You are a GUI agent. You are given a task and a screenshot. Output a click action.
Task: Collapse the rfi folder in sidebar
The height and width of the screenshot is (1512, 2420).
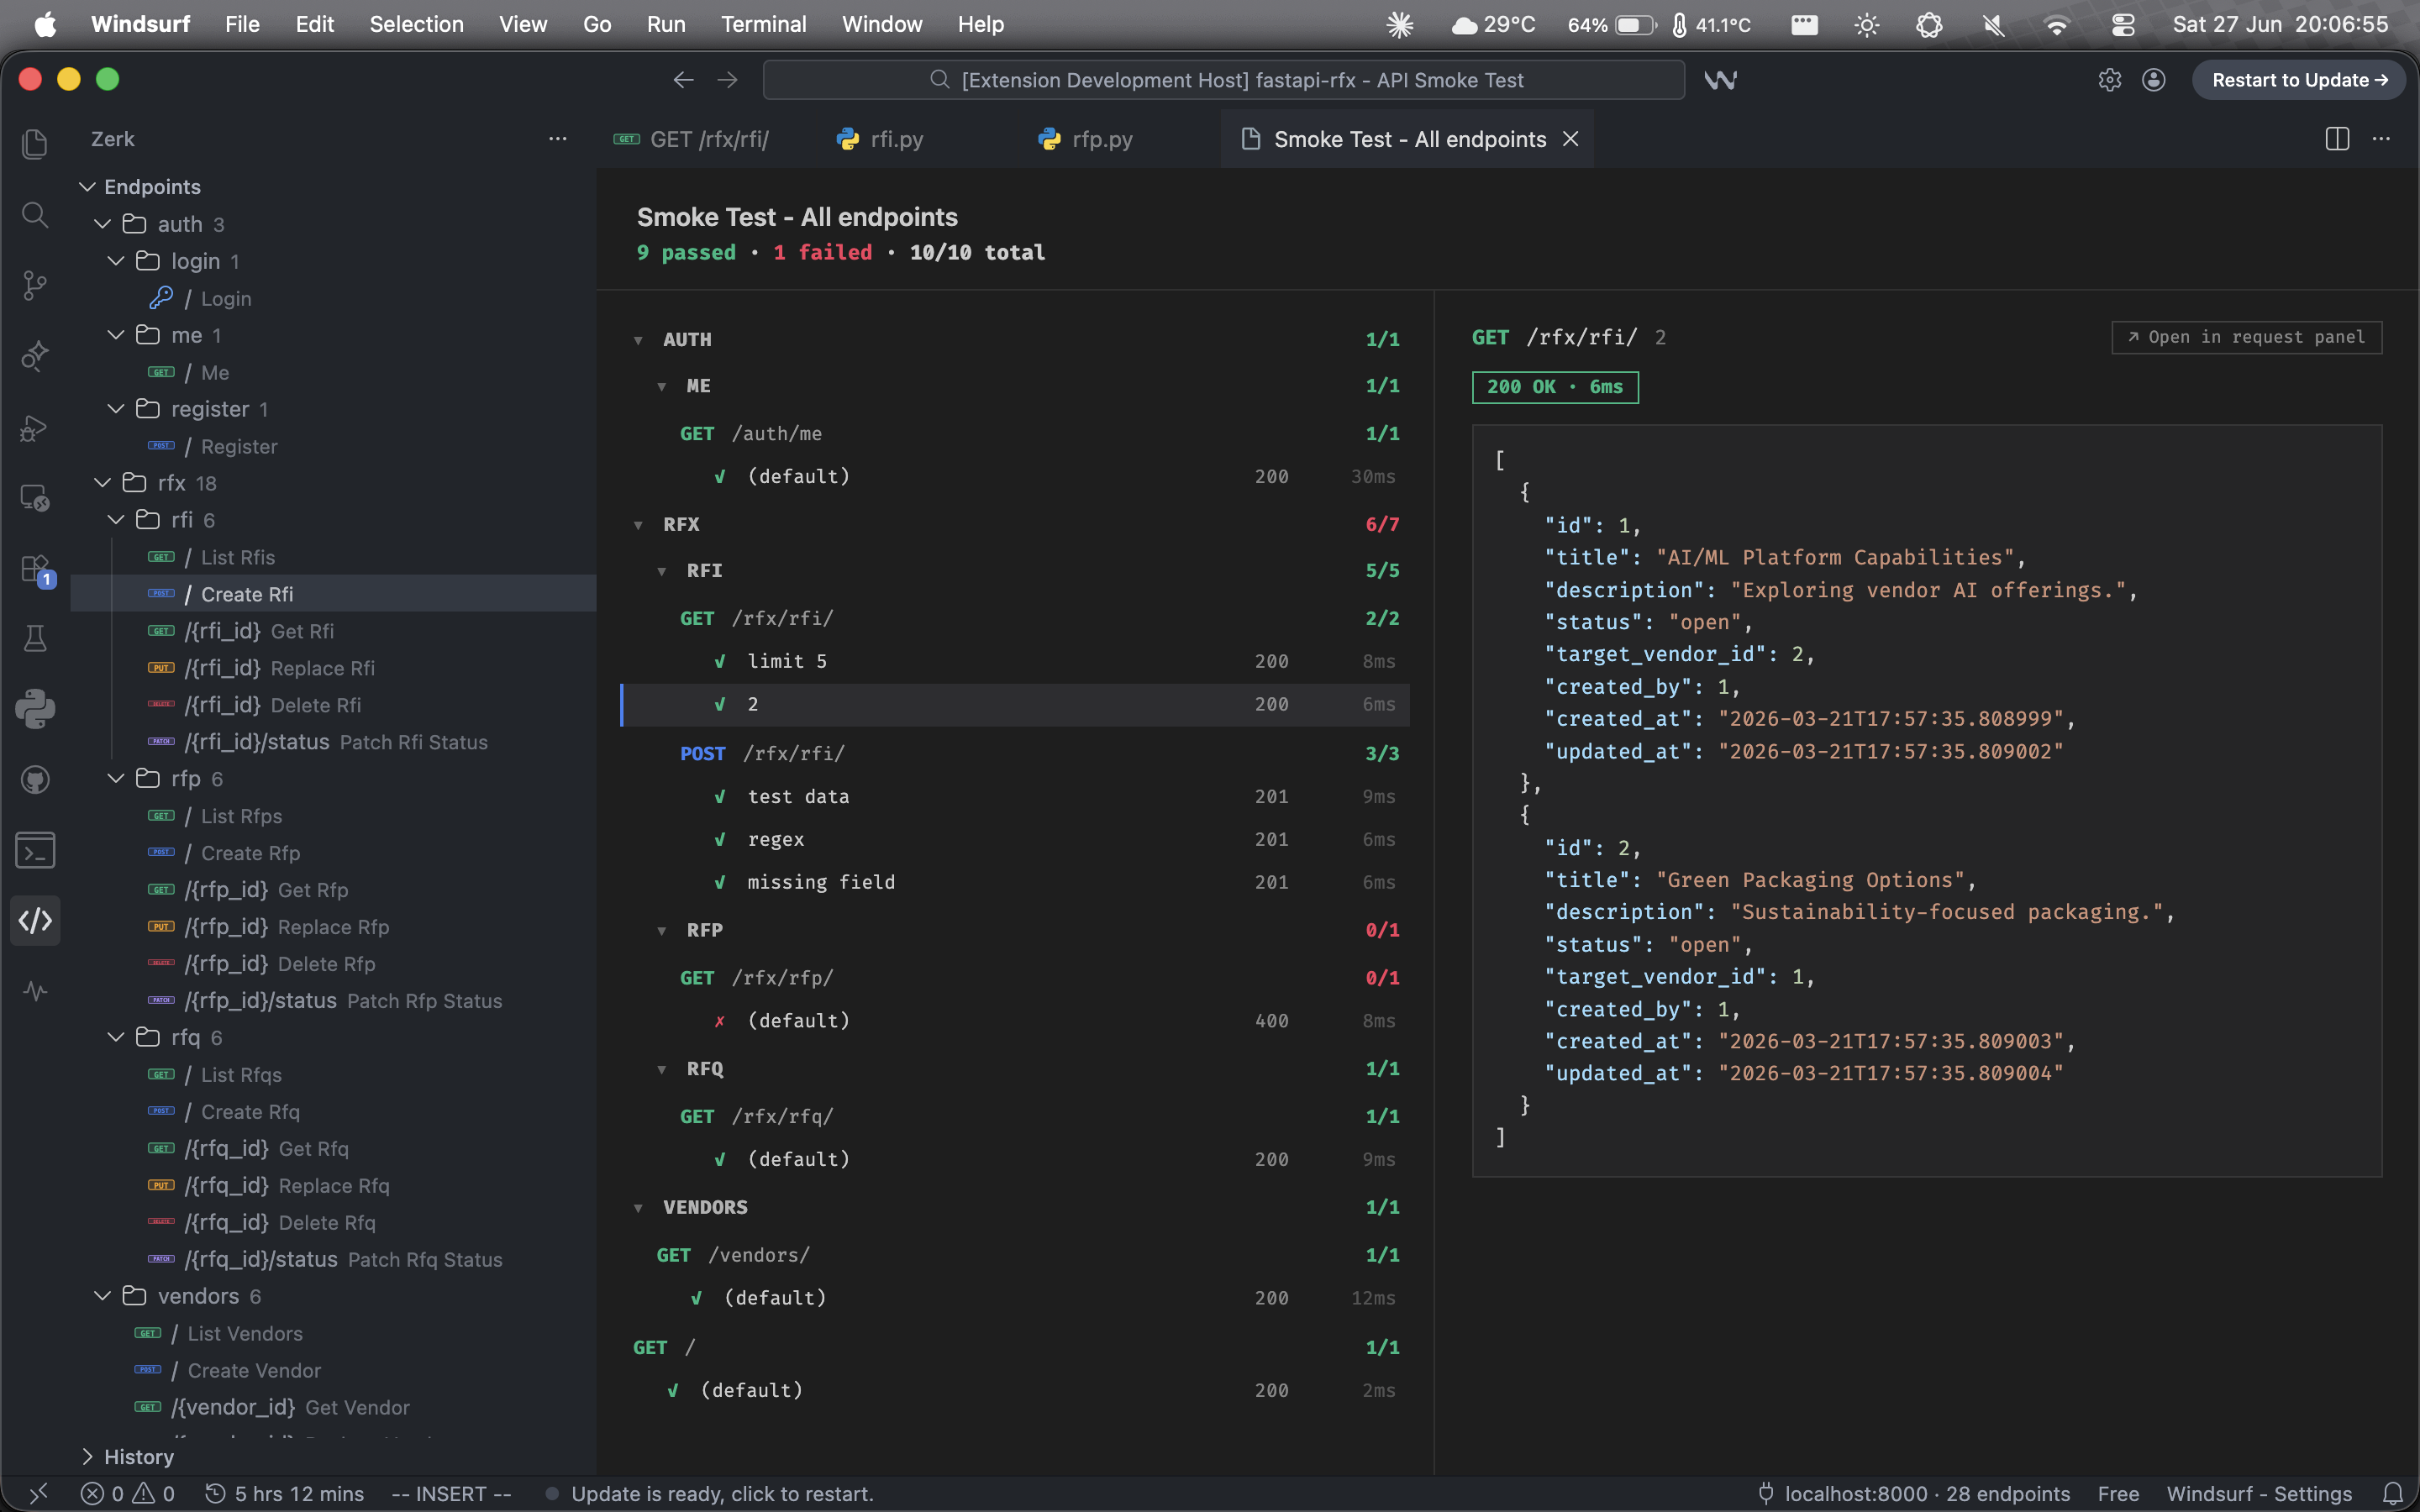coord(116,520)
